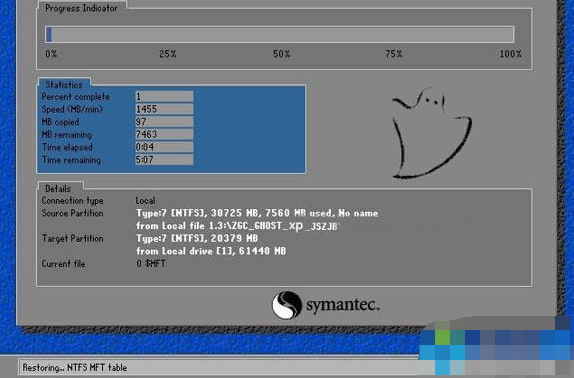Click the Symantec yin-yang logo

click(x=287, y=305)
